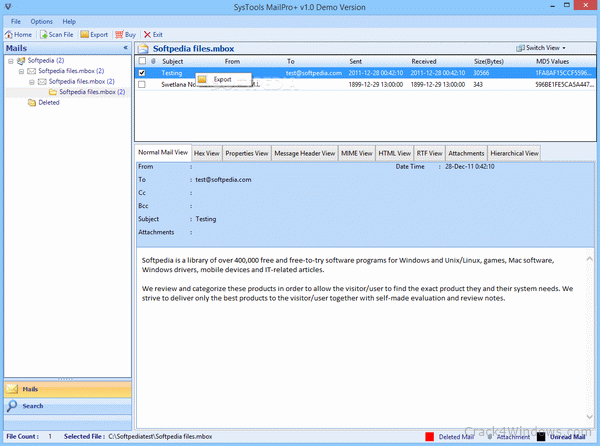Image resolution: width=600 pixels, height=446 pixels.
Task: Toggle the select-all checkbox in header
Action: 142,61
